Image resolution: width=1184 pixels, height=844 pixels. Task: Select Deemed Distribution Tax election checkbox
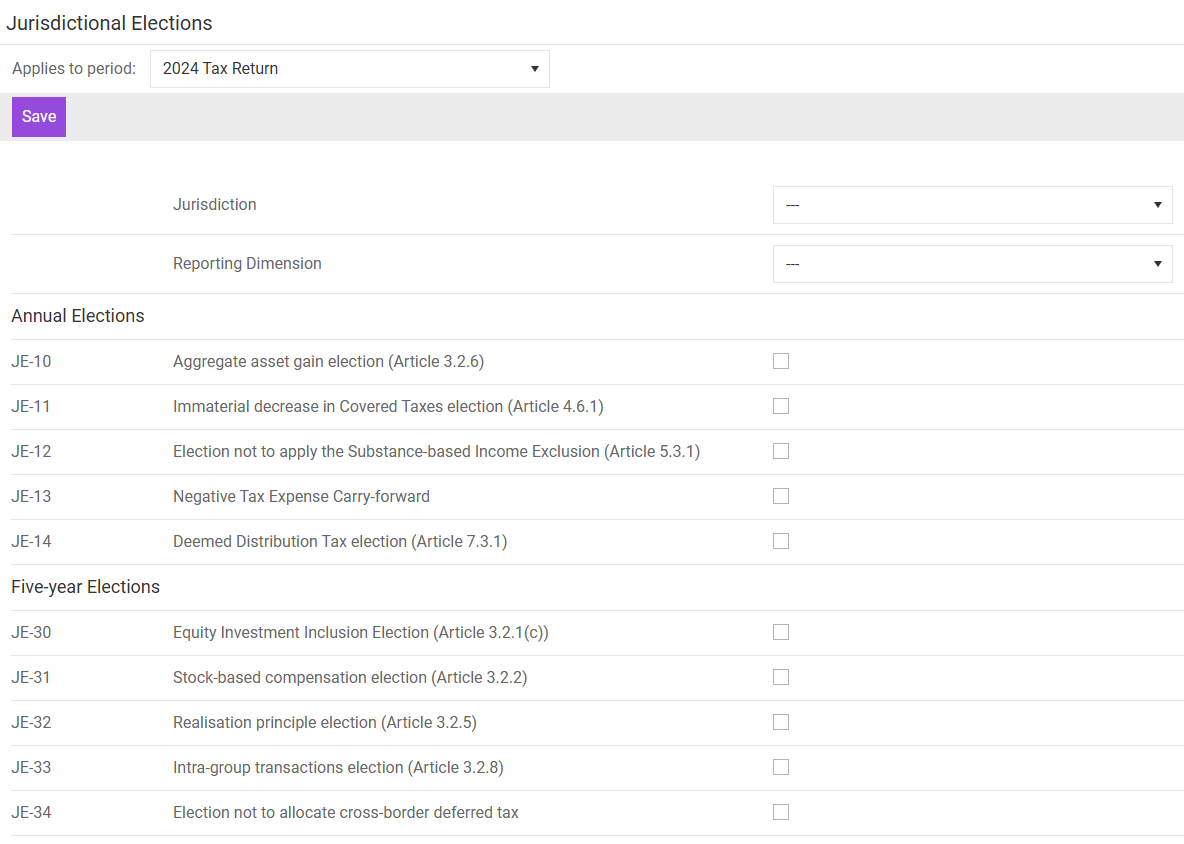click(x=781, y=541)
